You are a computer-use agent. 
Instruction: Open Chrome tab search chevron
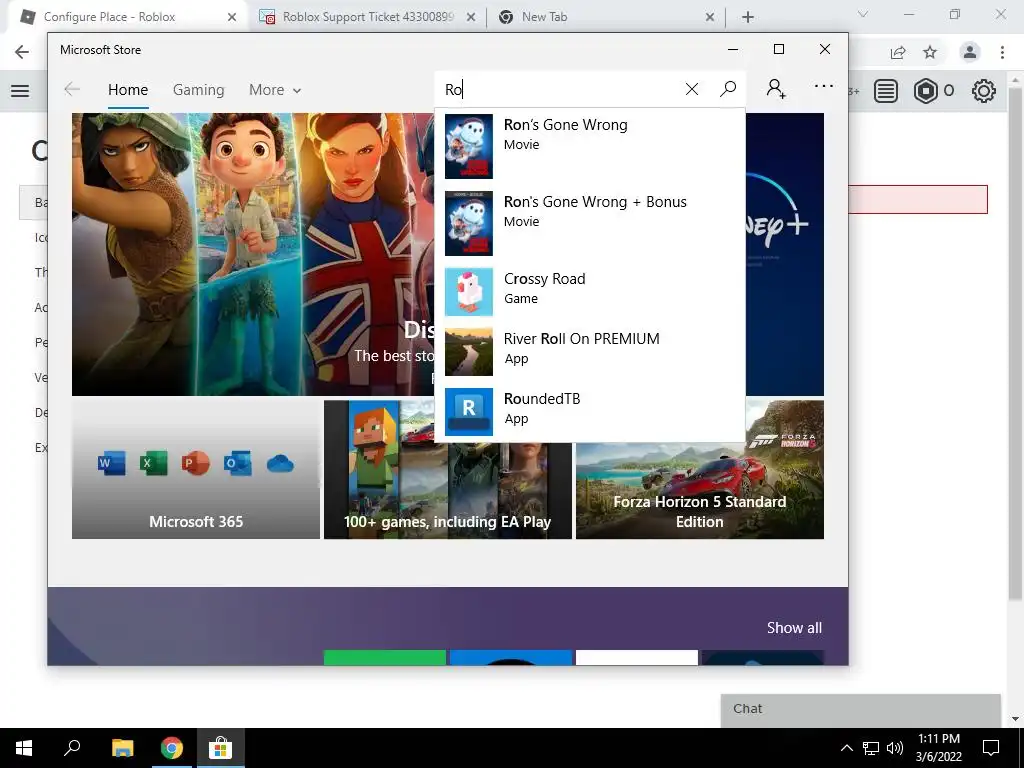[x=863, y=14]
